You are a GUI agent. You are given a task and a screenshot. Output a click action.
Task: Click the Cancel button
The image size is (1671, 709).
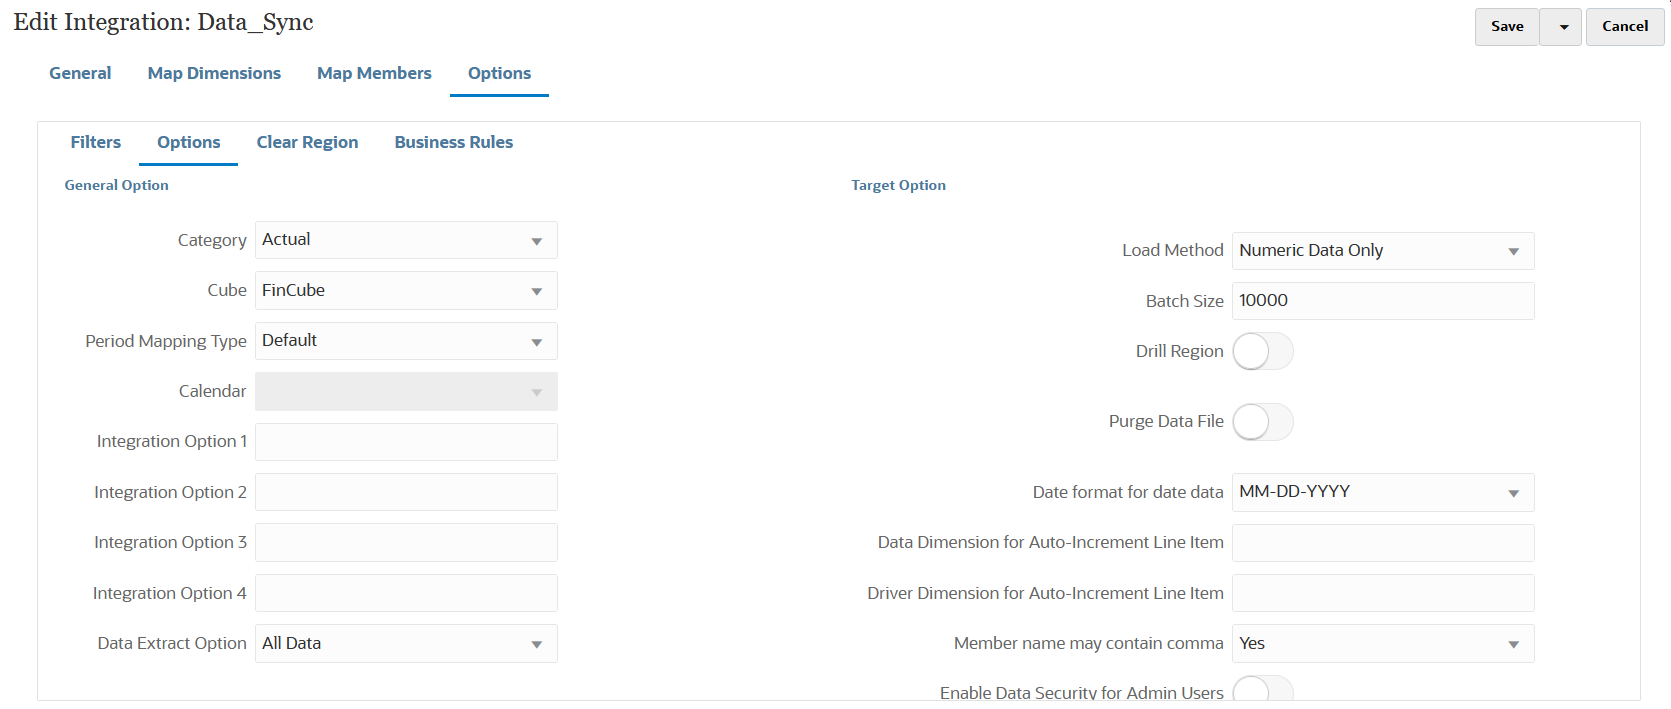click(1624, 27)
